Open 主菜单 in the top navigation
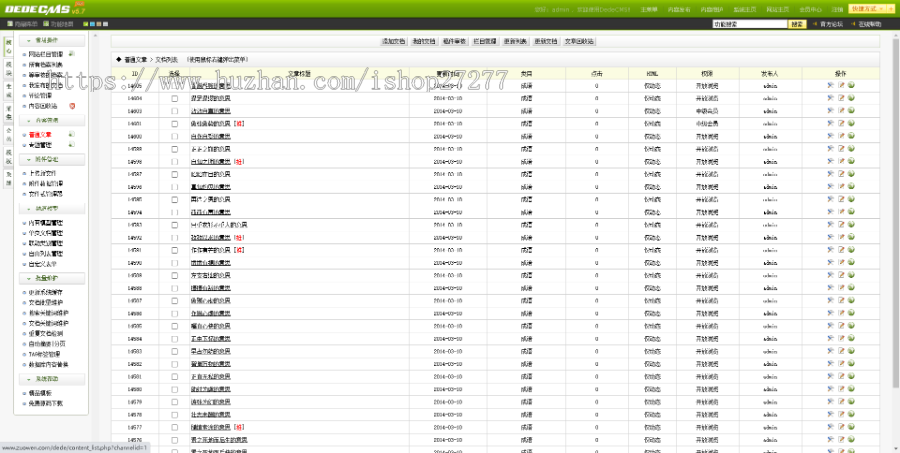The height and width of the screenshot is (453, 900). (x=649, y=10)
